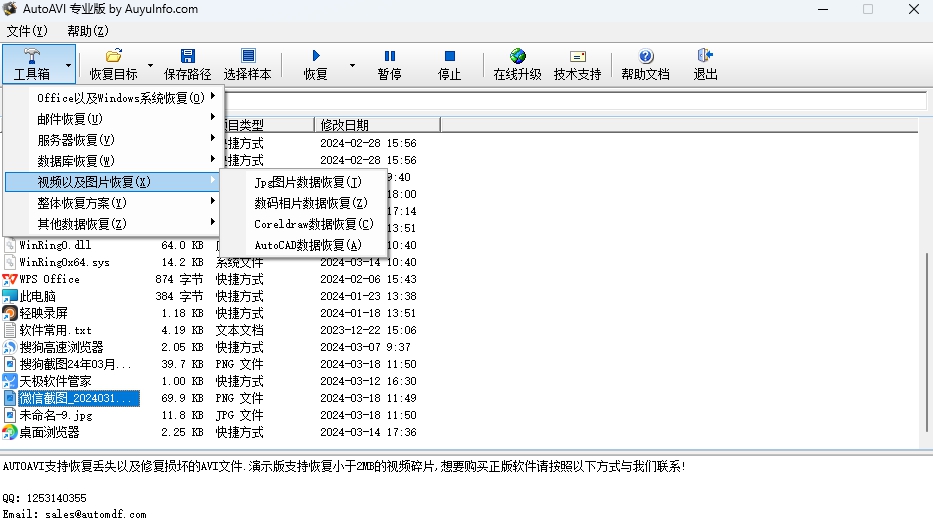Click date 2024-03-18 11:49 cell
The width and height of the screenshot is (933, 521).
368,398
